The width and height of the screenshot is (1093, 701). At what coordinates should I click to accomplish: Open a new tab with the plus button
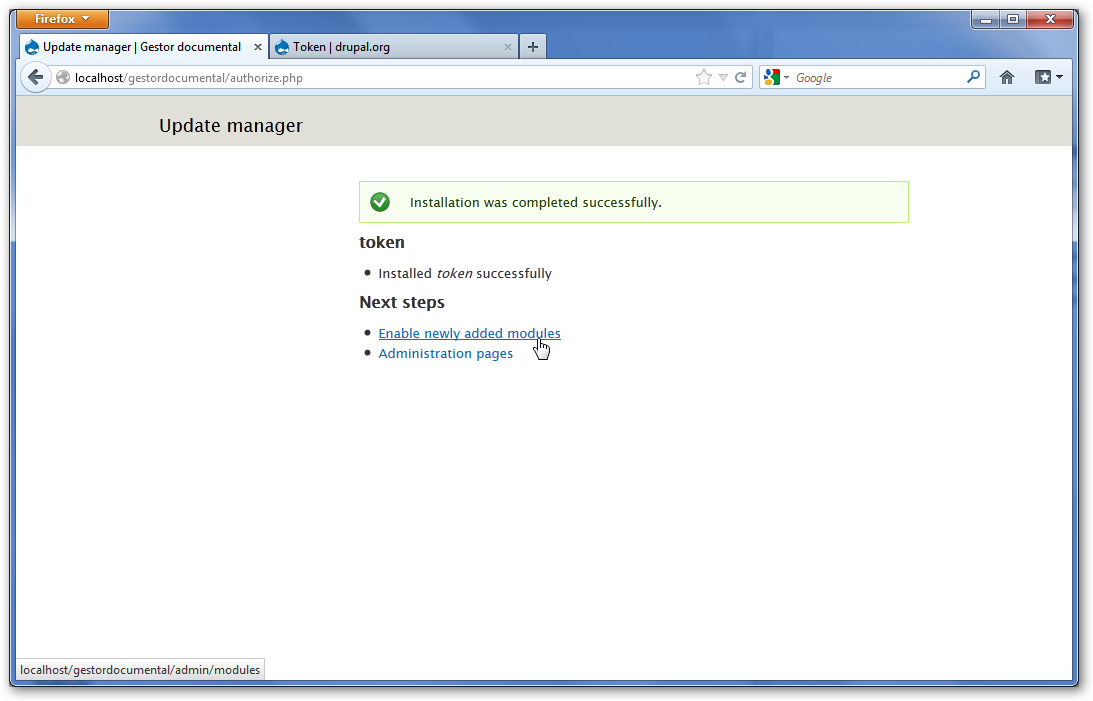point(533,47)
